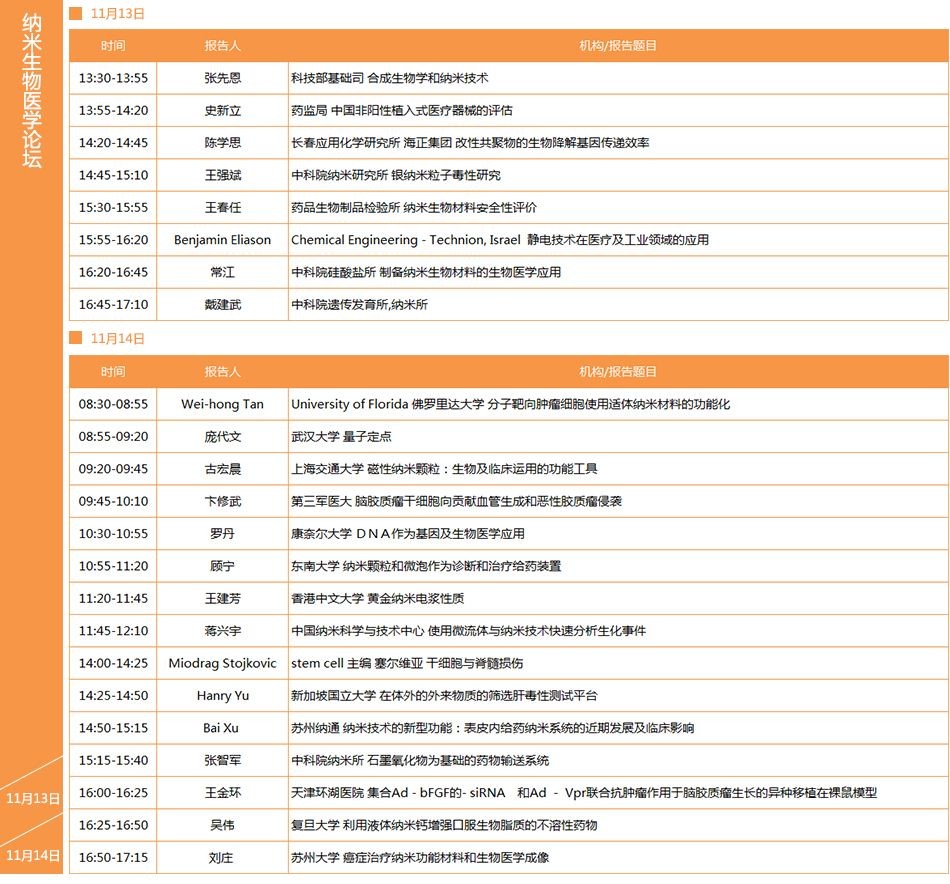Select the 13:55-14:20 time slot cell

[x=113, y=110]
